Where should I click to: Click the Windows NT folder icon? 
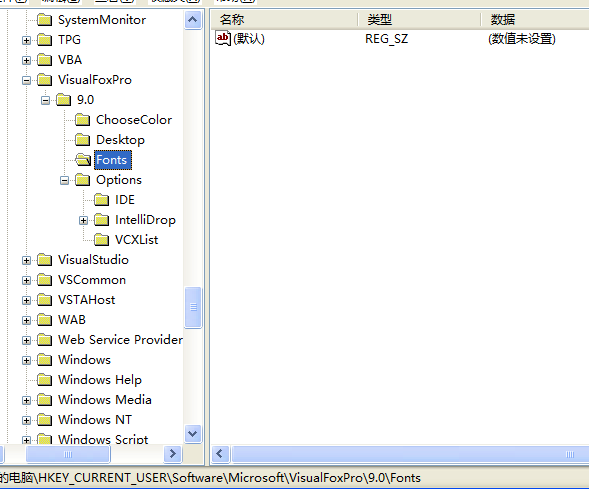44,420
